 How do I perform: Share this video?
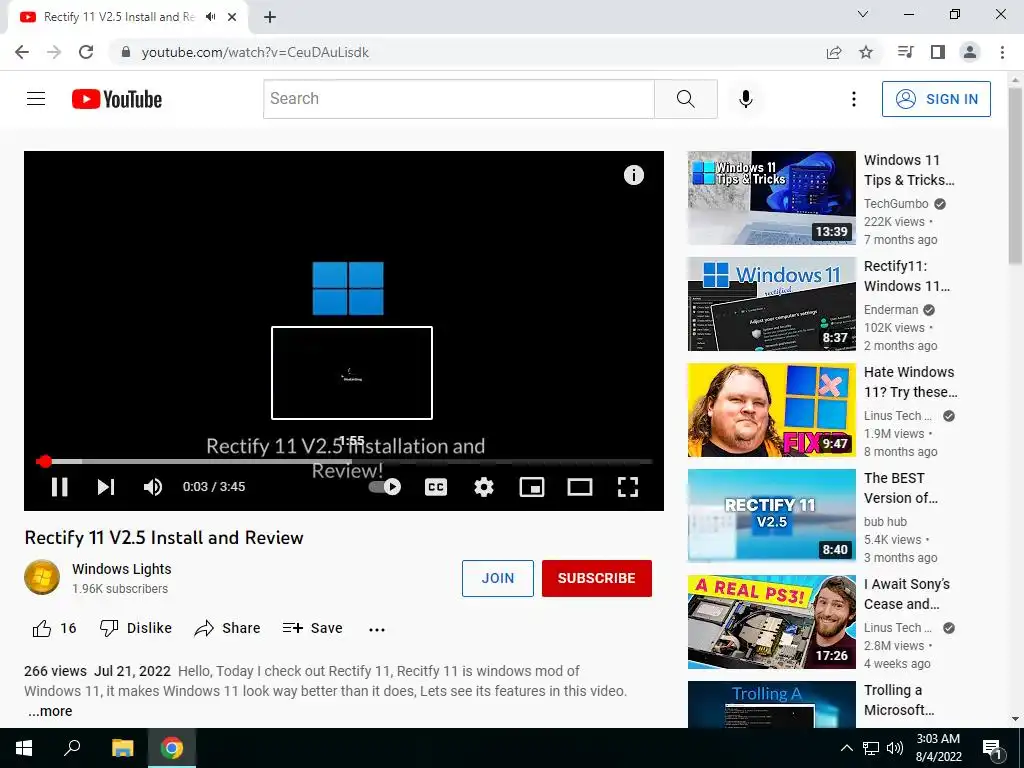(x=227, y=628)
